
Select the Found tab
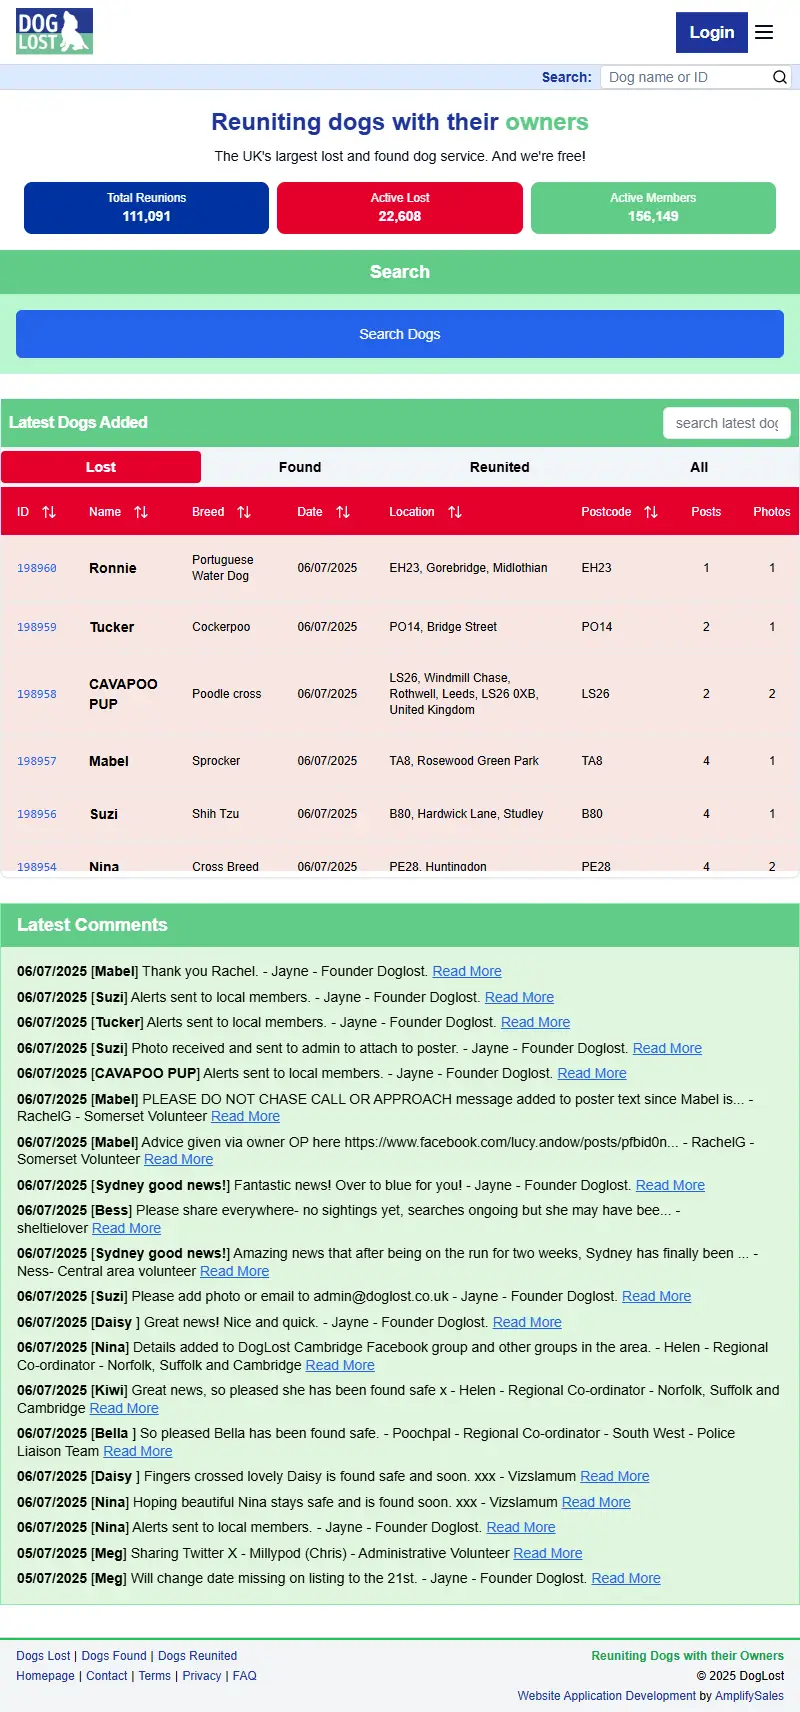(x=300, y=467)
